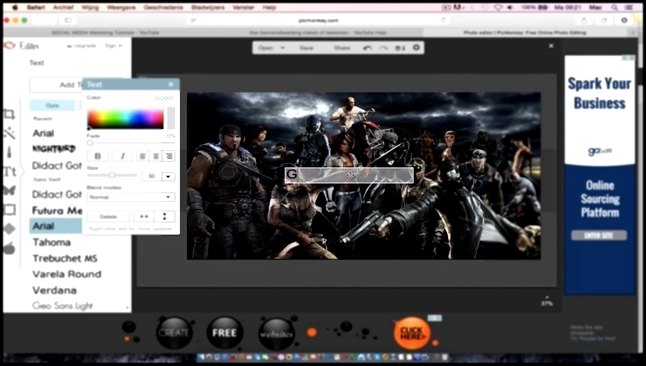
Task: Click the gray brightness strip beside the color picker
Action: tap(171, 118)
